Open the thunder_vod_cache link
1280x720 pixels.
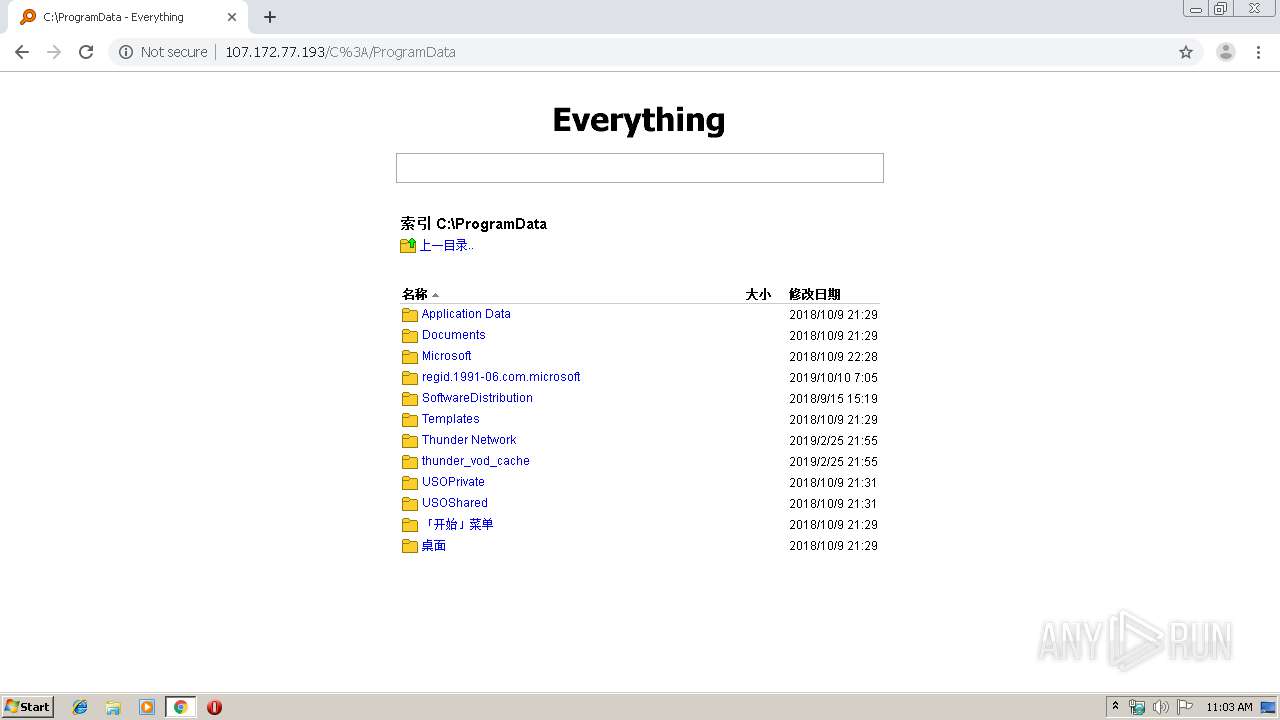click(476, 461)
